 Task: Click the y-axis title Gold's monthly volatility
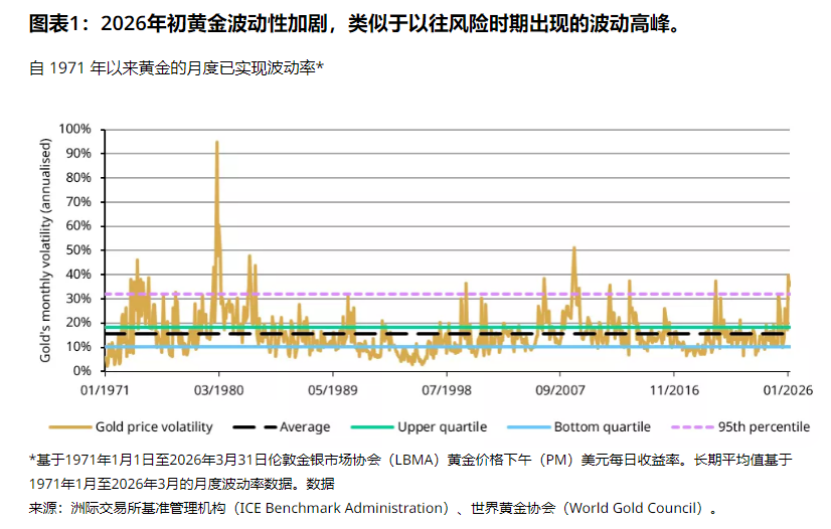tap(46, 250)
